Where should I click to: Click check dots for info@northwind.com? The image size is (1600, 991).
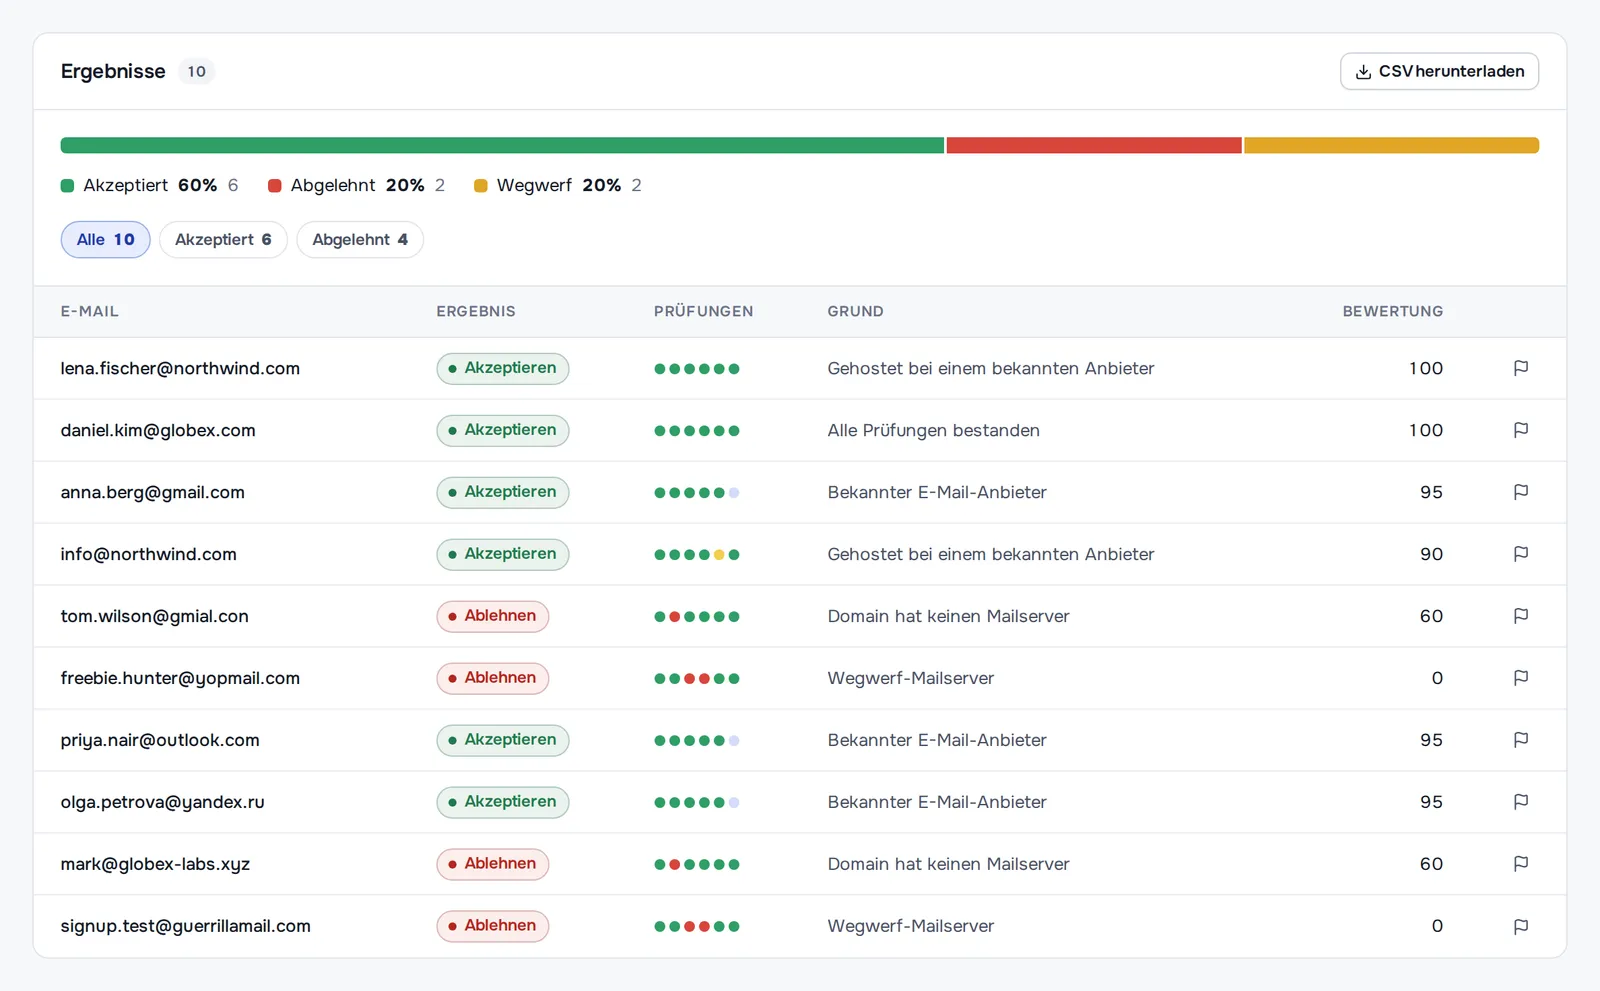point(697,555)
